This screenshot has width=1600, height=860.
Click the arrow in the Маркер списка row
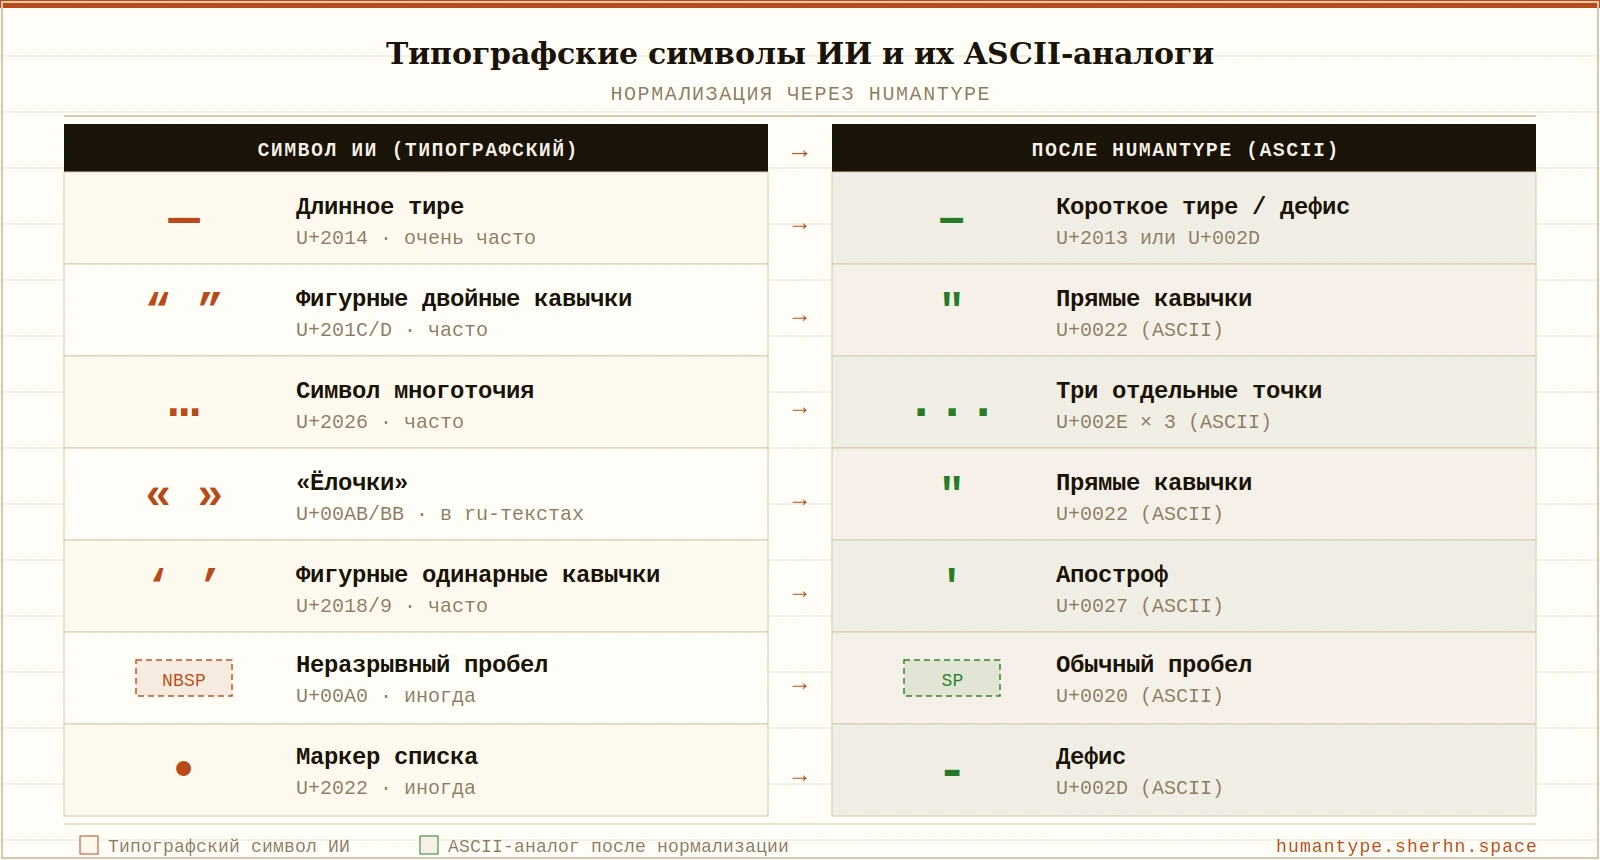(800, 778)
